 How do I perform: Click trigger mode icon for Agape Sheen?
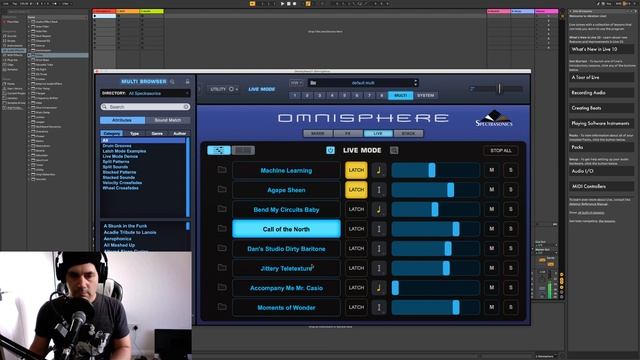point(379,190)
